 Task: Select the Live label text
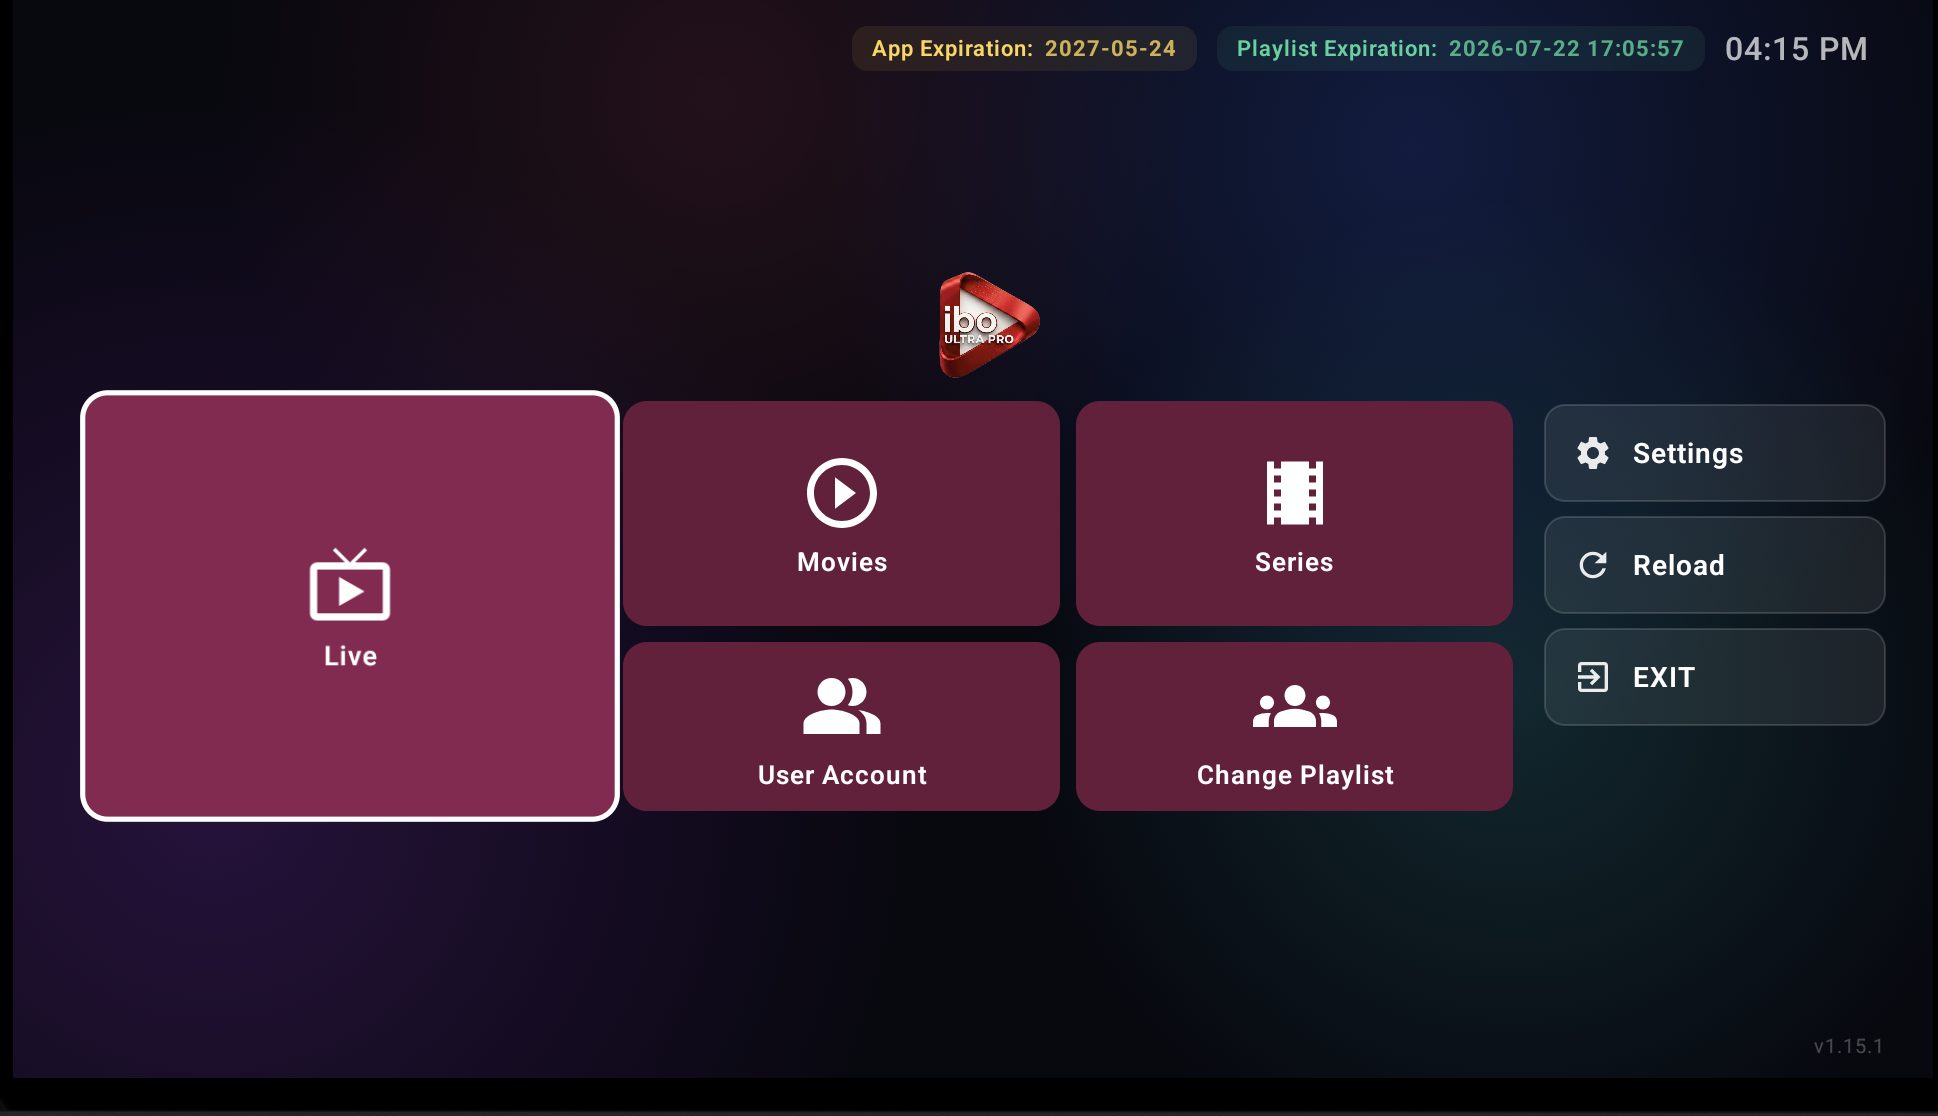(351, 656)
